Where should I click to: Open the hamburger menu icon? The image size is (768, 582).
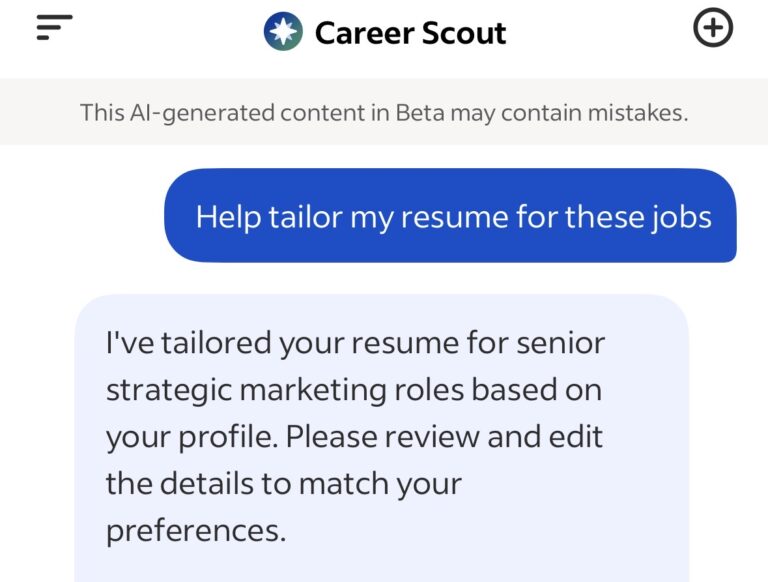click(55, 28)
